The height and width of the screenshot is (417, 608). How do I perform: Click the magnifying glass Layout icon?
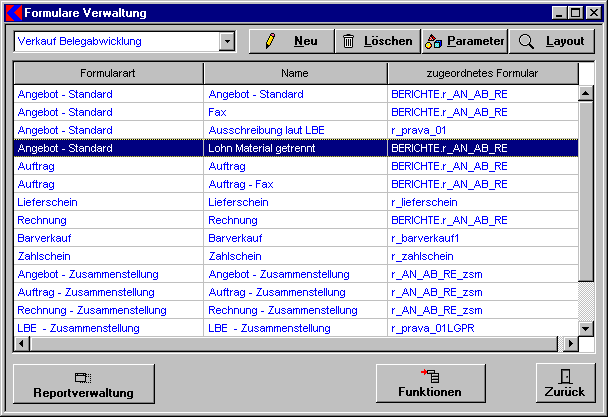click(525, 41)
